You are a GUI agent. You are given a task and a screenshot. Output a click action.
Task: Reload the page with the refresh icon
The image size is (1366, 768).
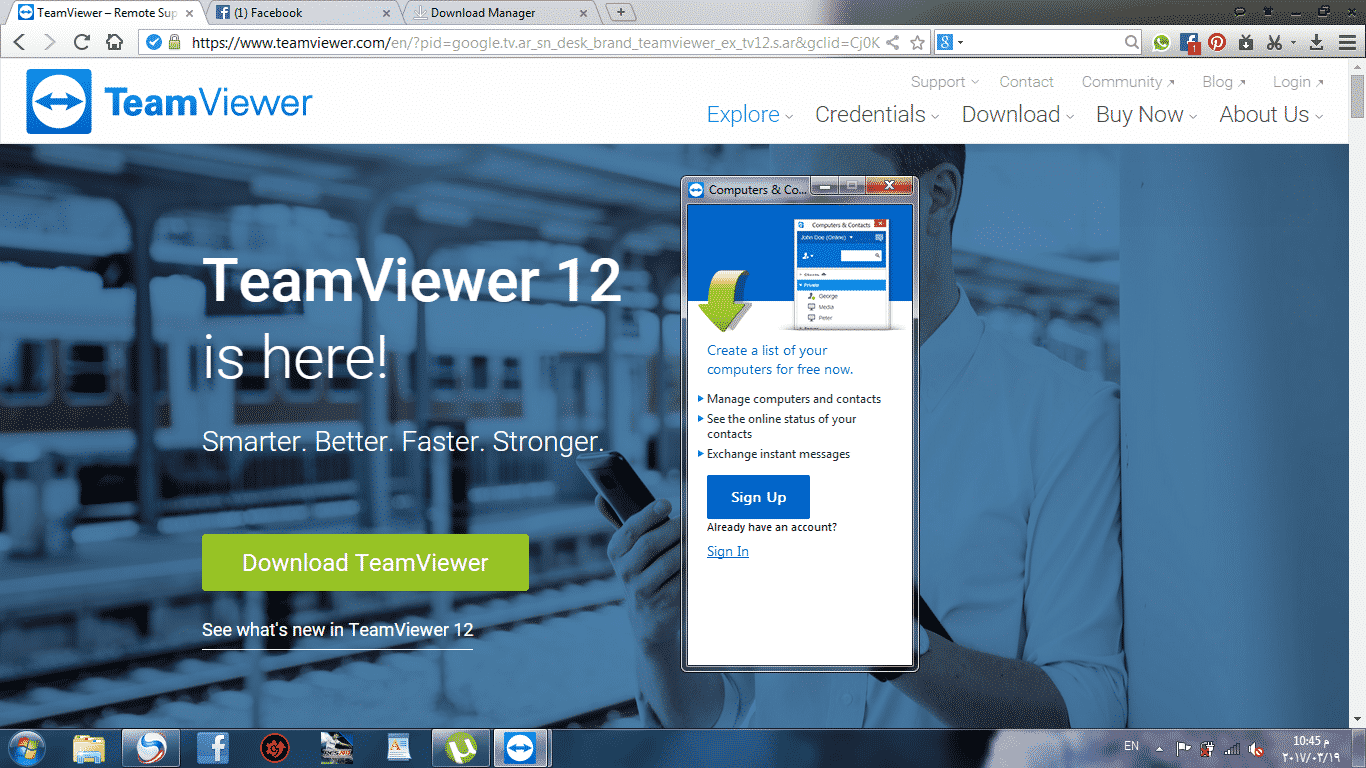tap(82, 43)
